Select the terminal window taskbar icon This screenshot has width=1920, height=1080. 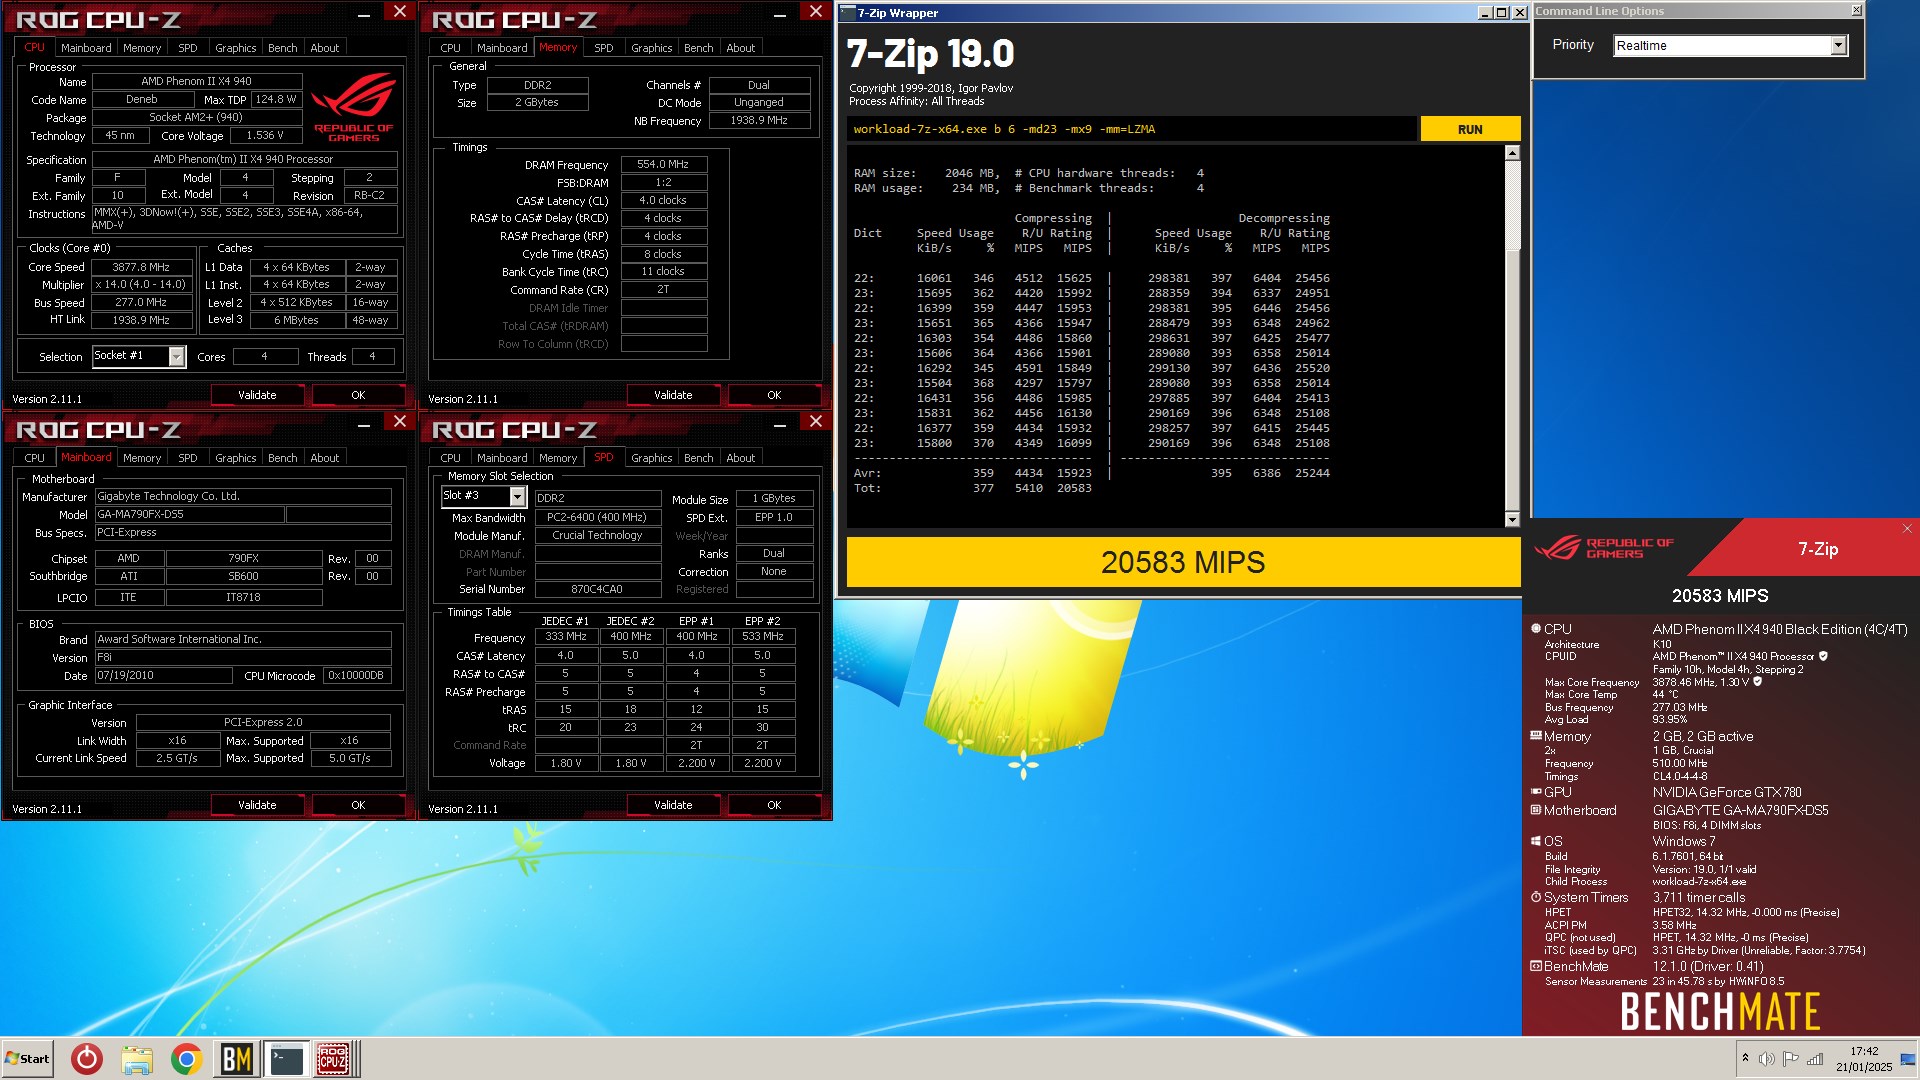pyautogui.click(x=285, y=1058)
